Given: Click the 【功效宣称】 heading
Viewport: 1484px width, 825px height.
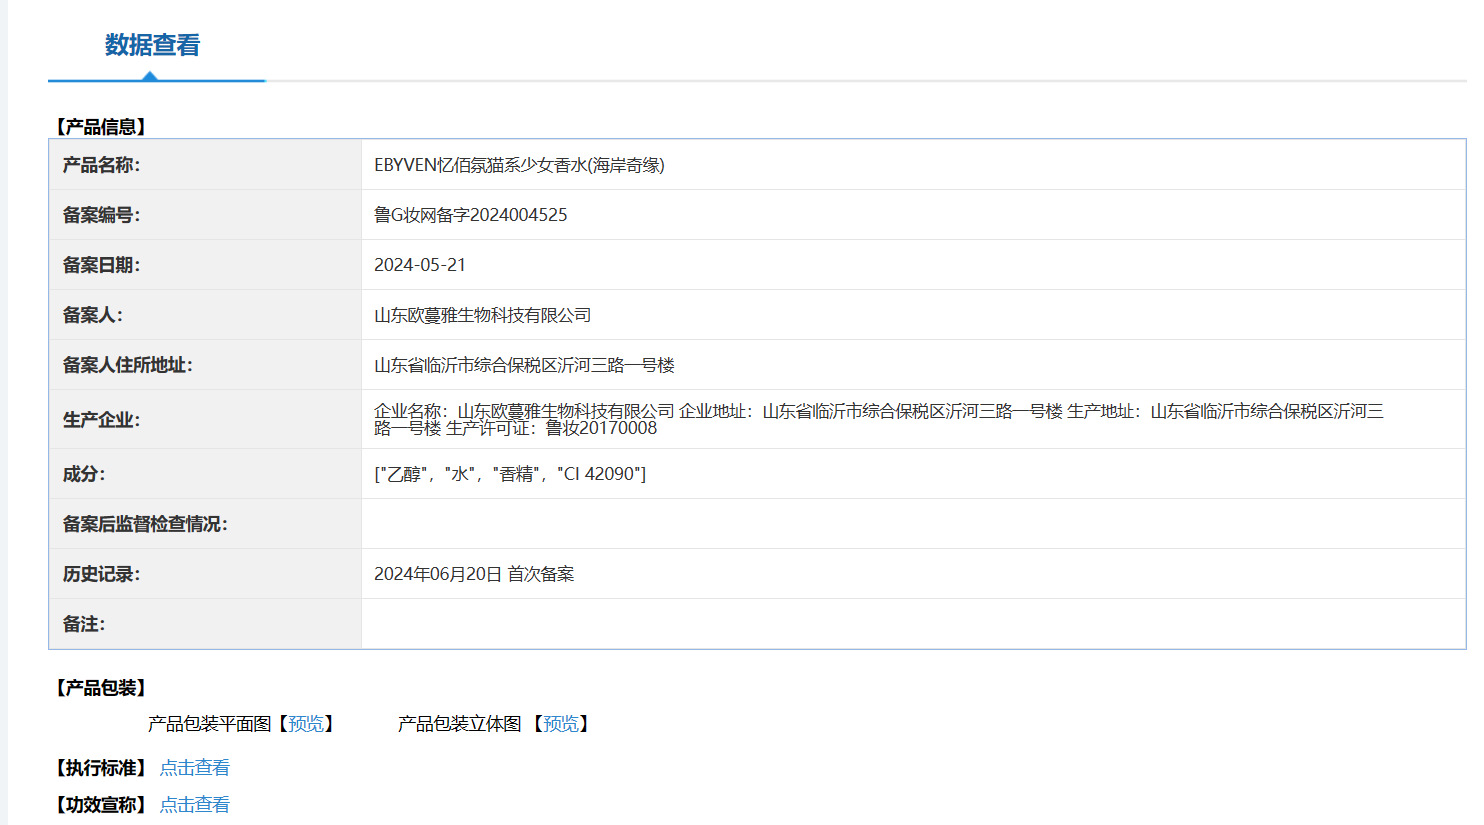Looking at the screenshot, I should click(101, 805).
